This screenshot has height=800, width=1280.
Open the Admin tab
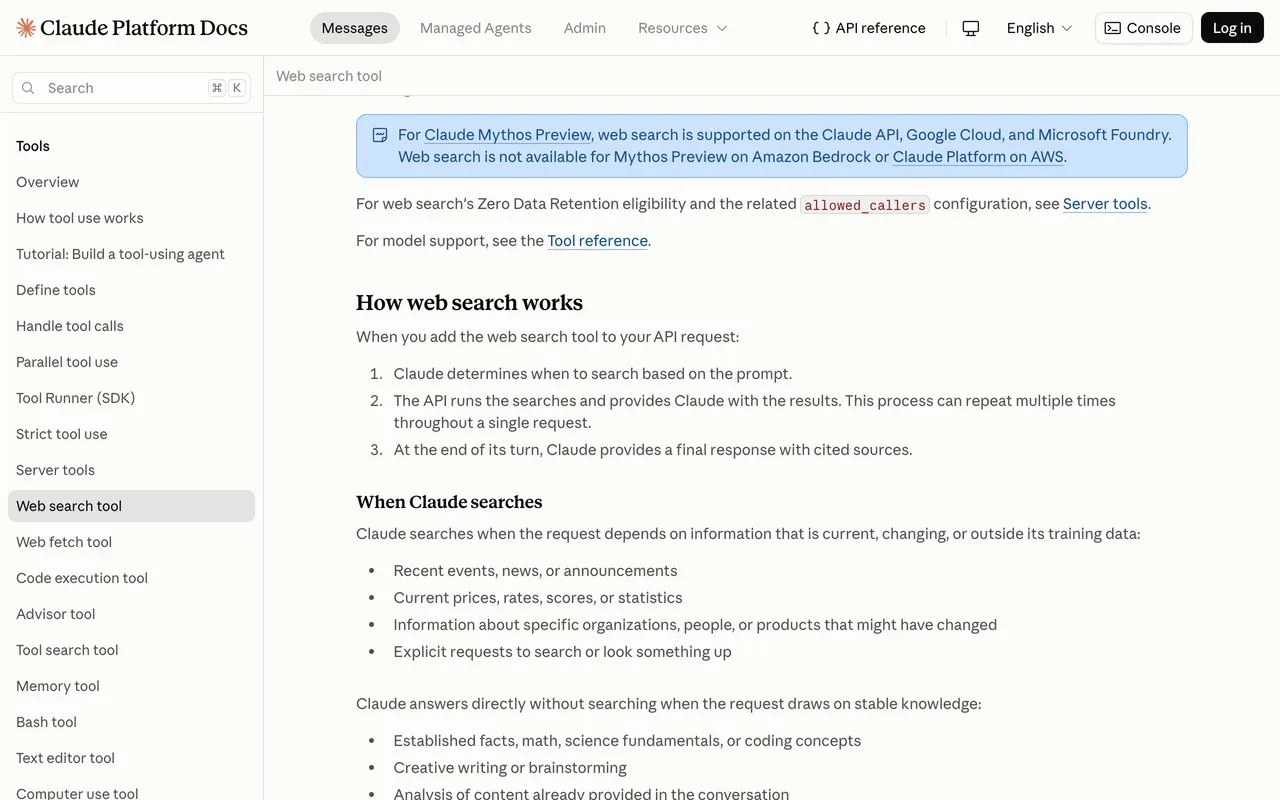[x=585, y=28]
